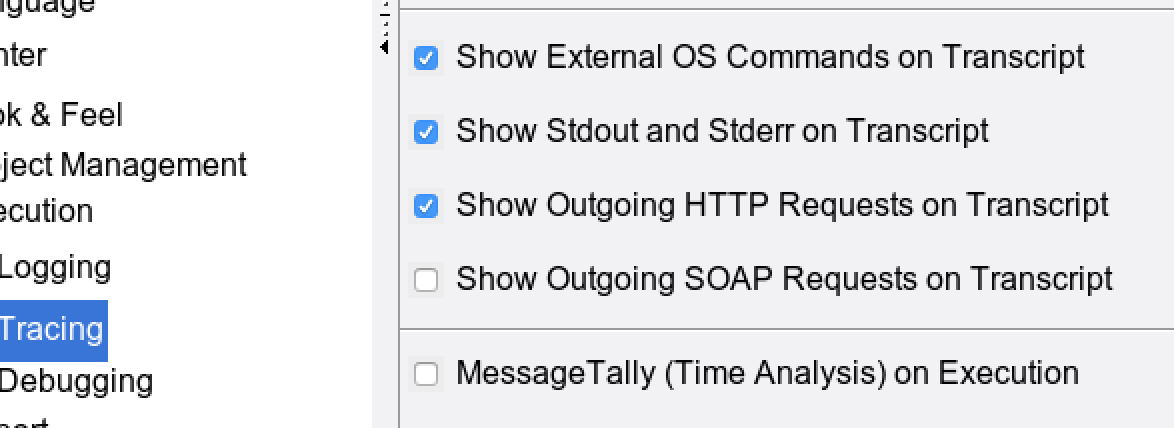
Task: Enable Show Outgoing SOAP Requests checkbox
Action: click(426, 280)
